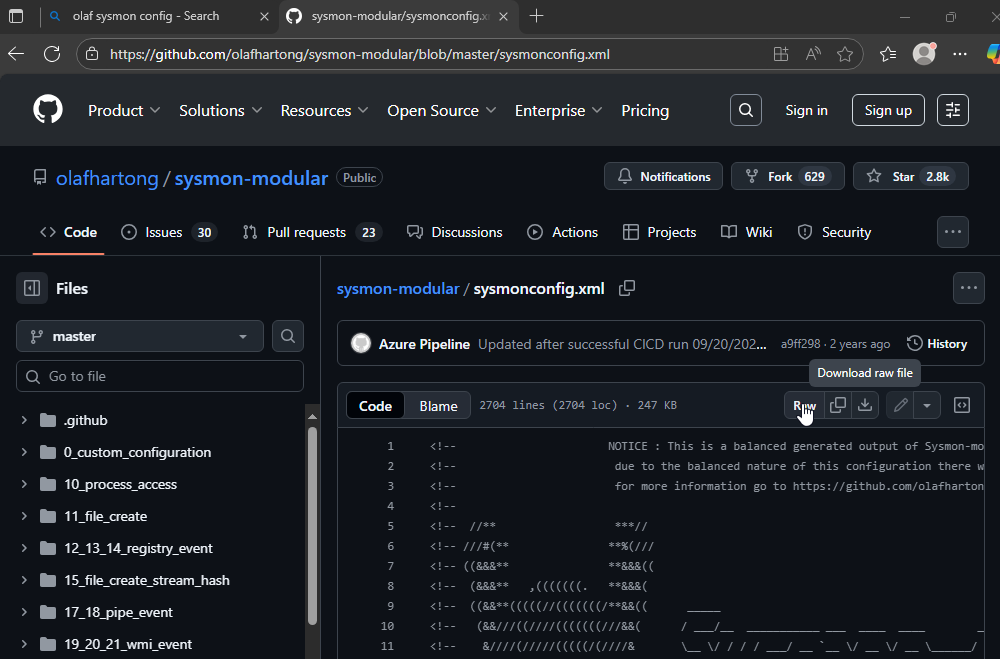Open the tab actions menu icon

16,16
